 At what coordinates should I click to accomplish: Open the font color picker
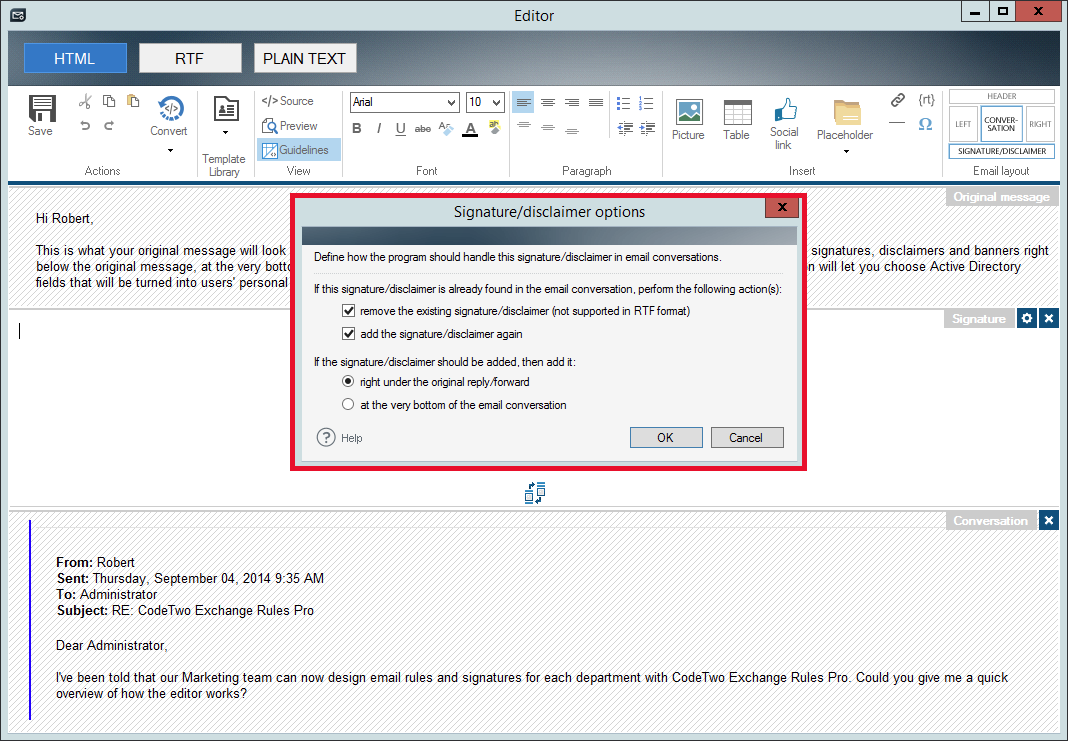[x=470, y=128]
